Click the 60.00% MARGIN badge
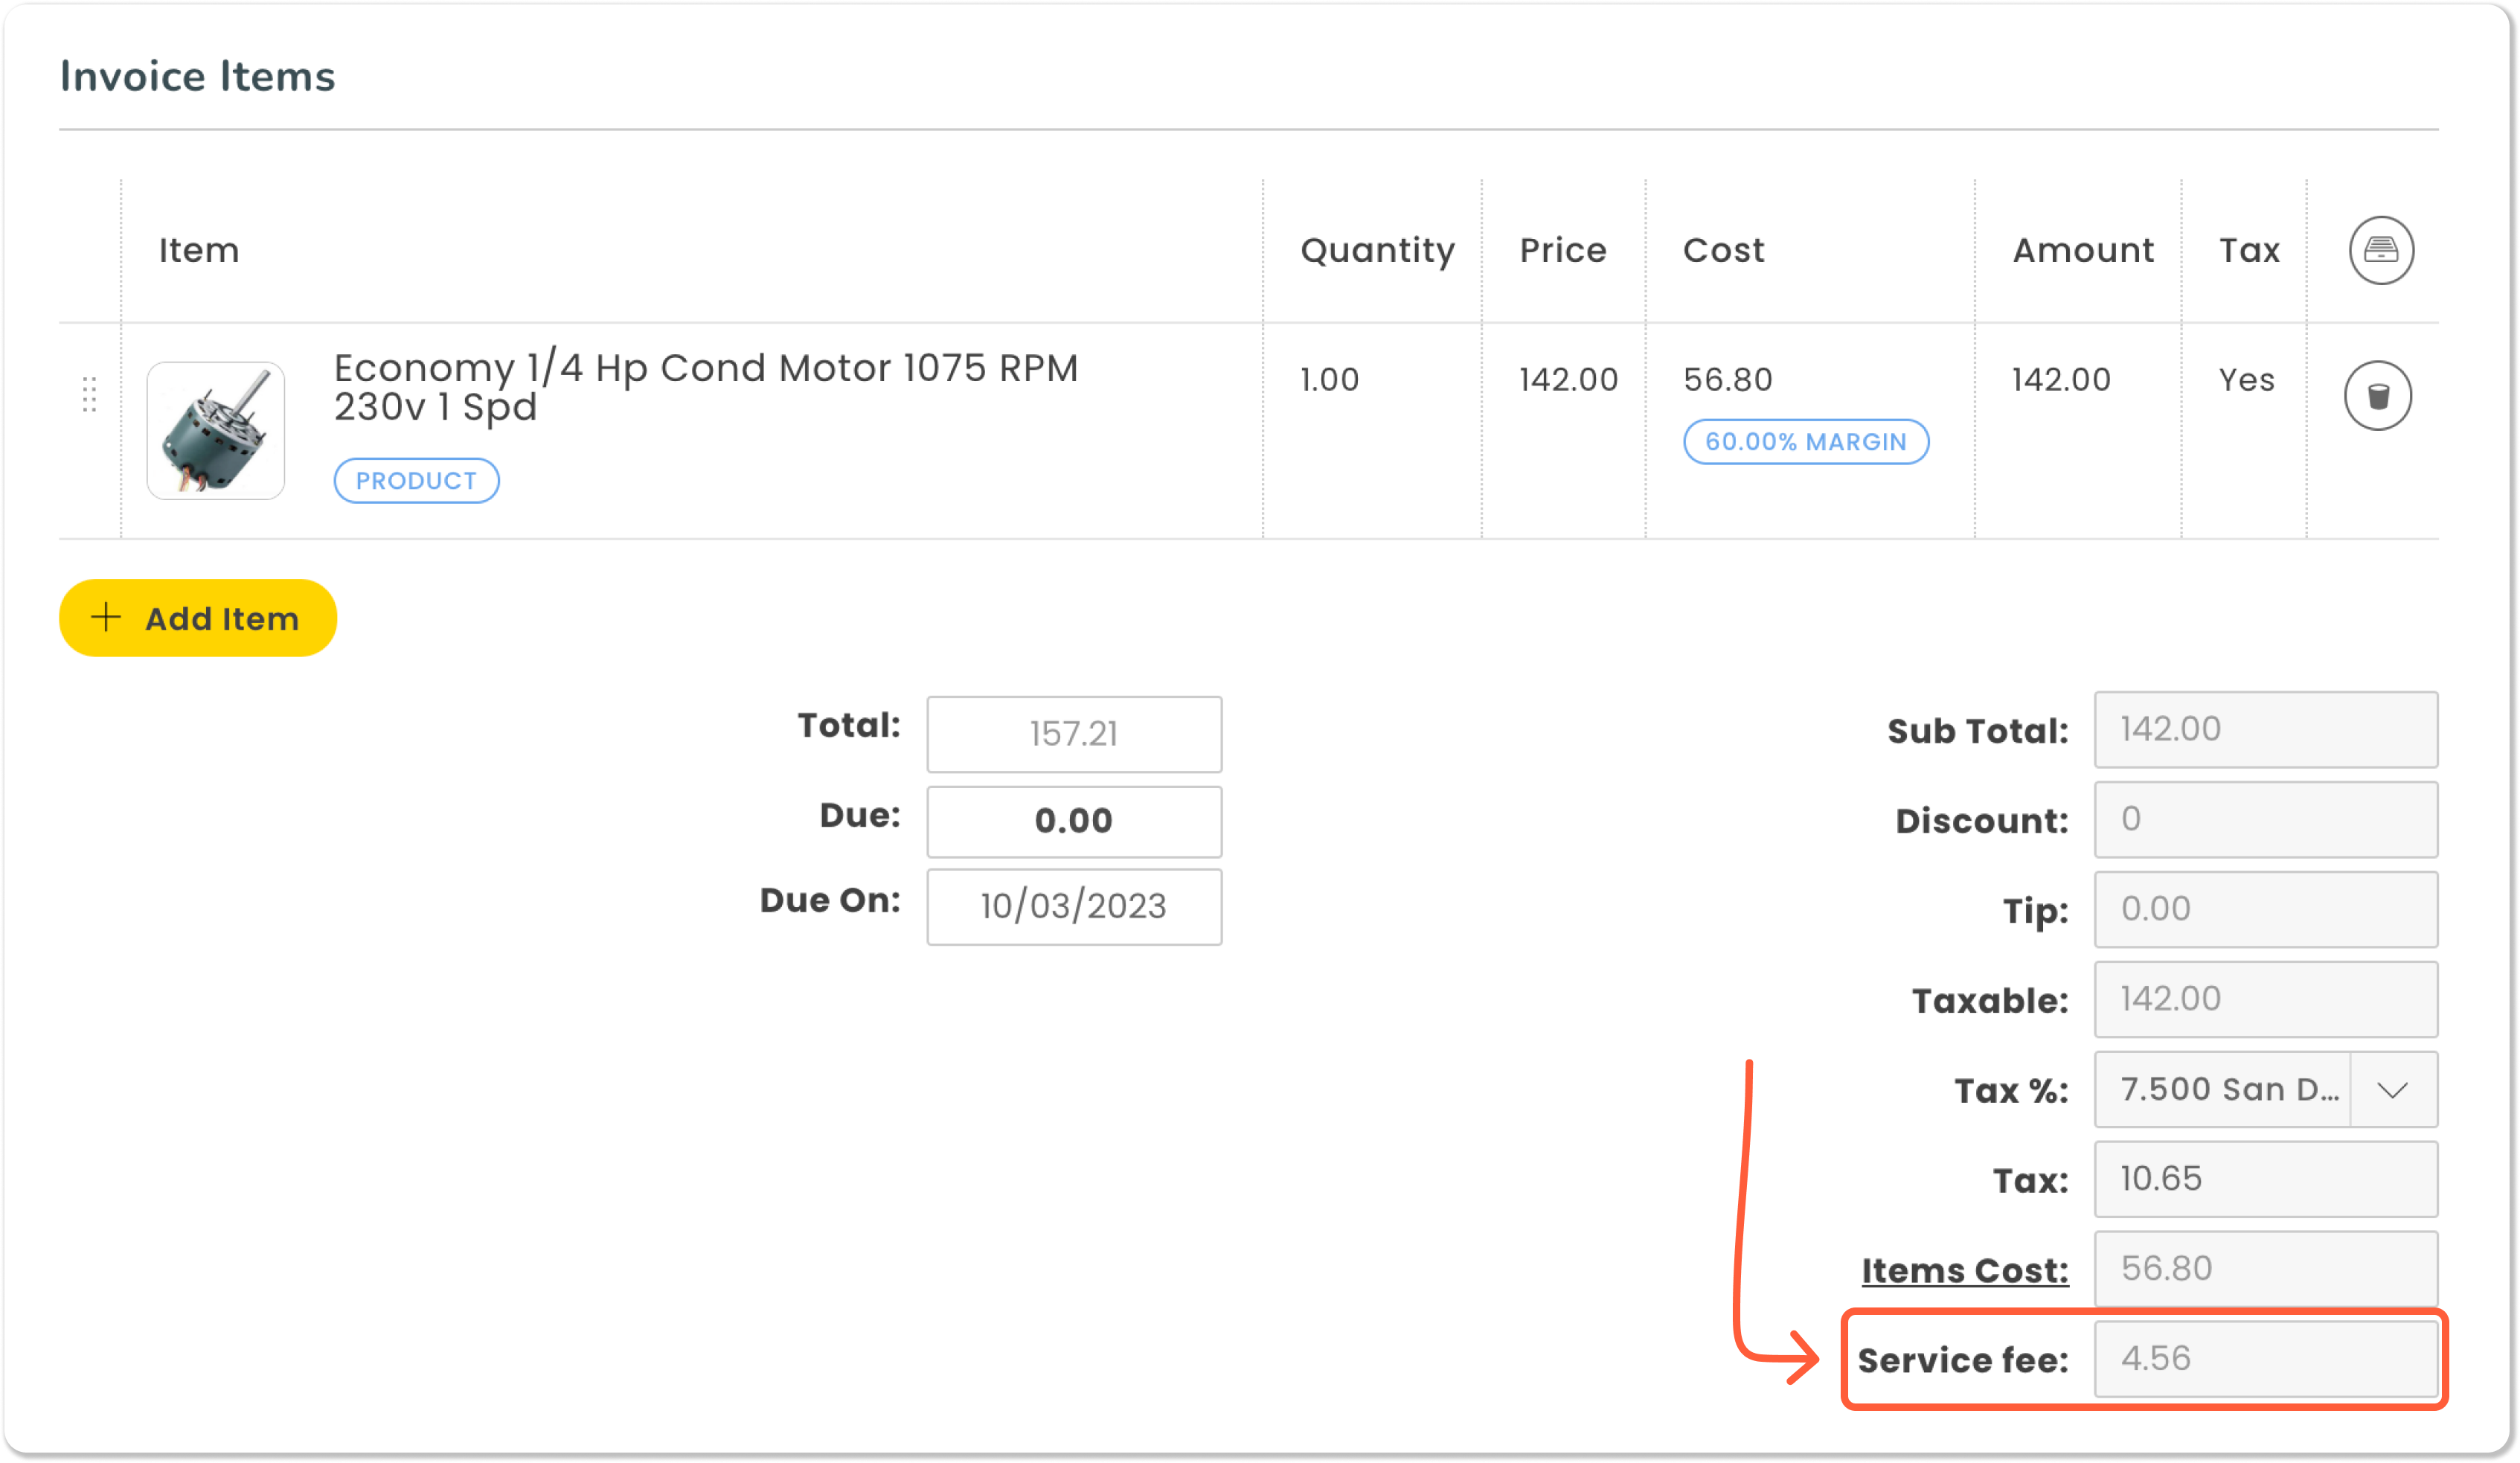2520x1463 pixels. click(x=1805, y=441)
